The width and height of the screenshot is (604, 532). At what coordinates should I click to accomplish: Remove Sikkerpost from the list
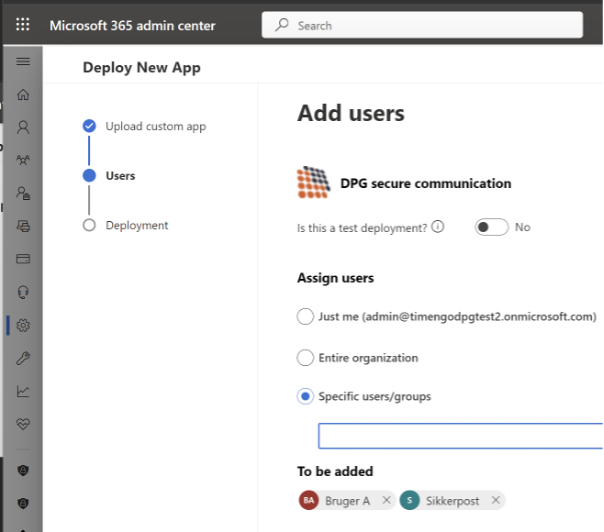click(496, 500)
